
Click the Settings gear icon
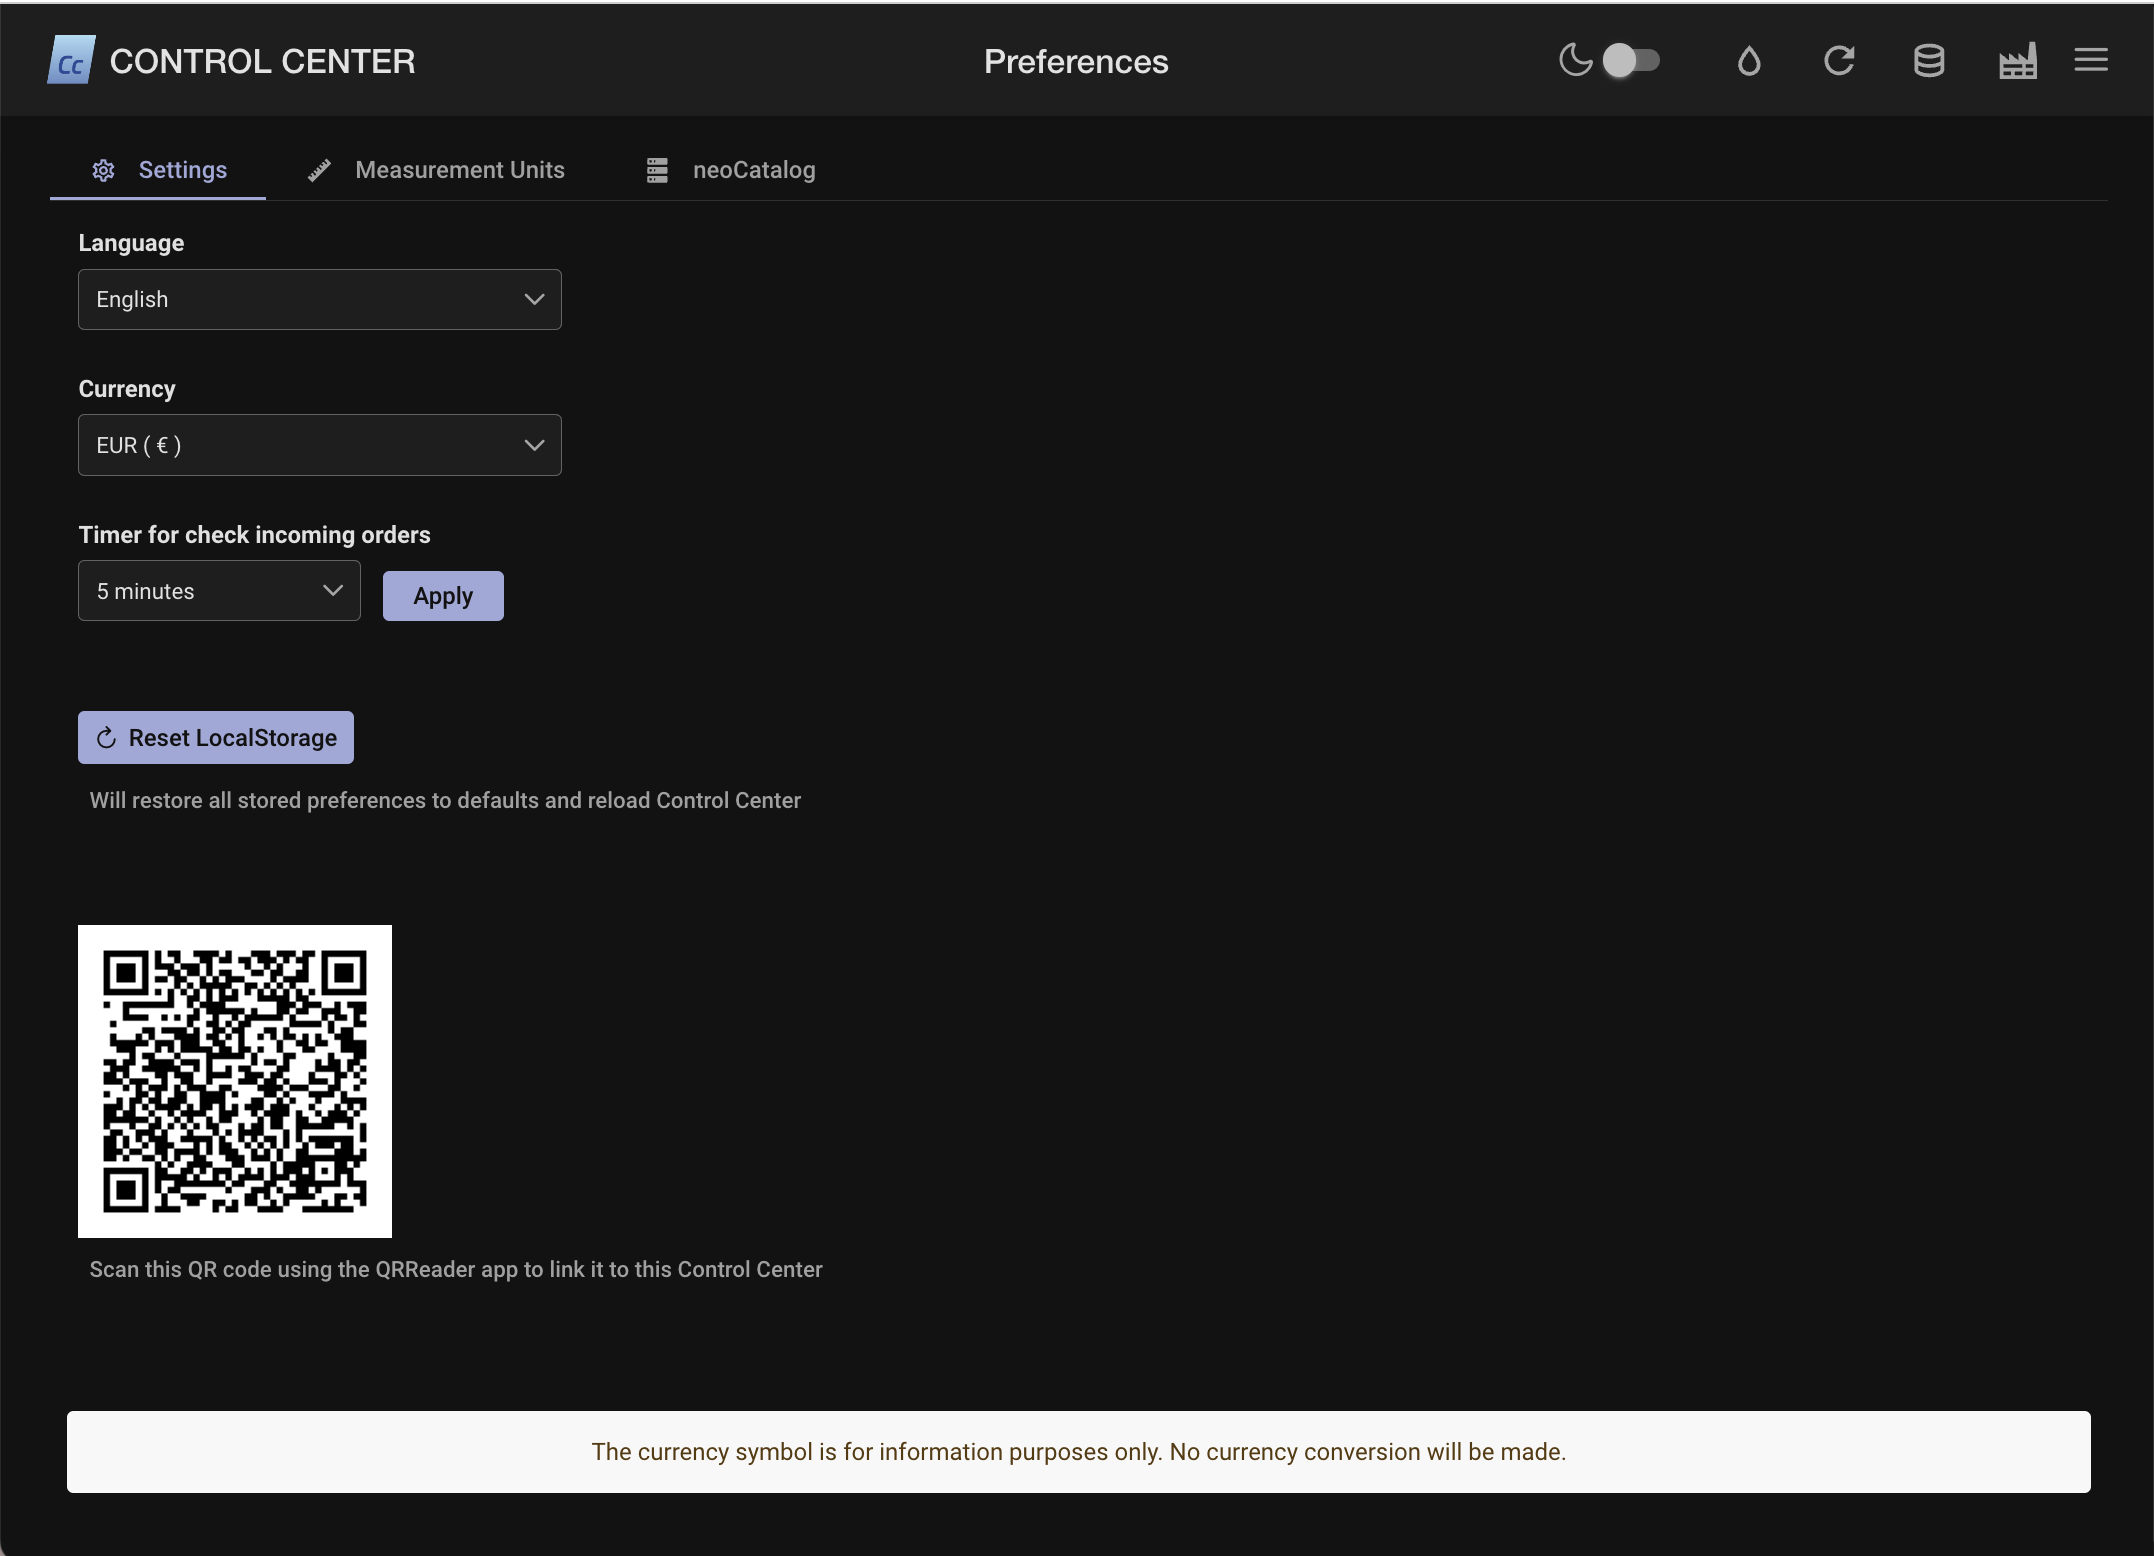(x=103, y=170)
